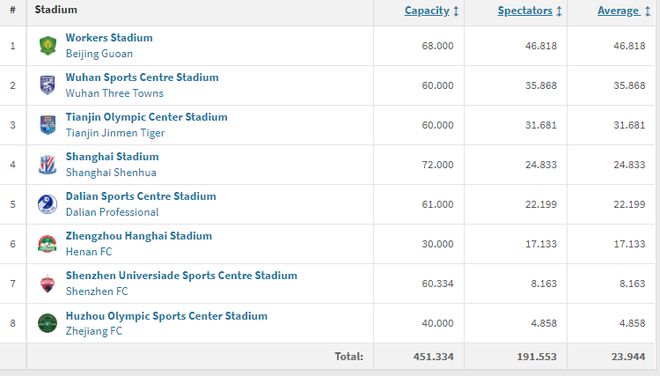660x376 pixels.
Task: Select the Shanghai Shenhua club crest
Action: point(48,165)
